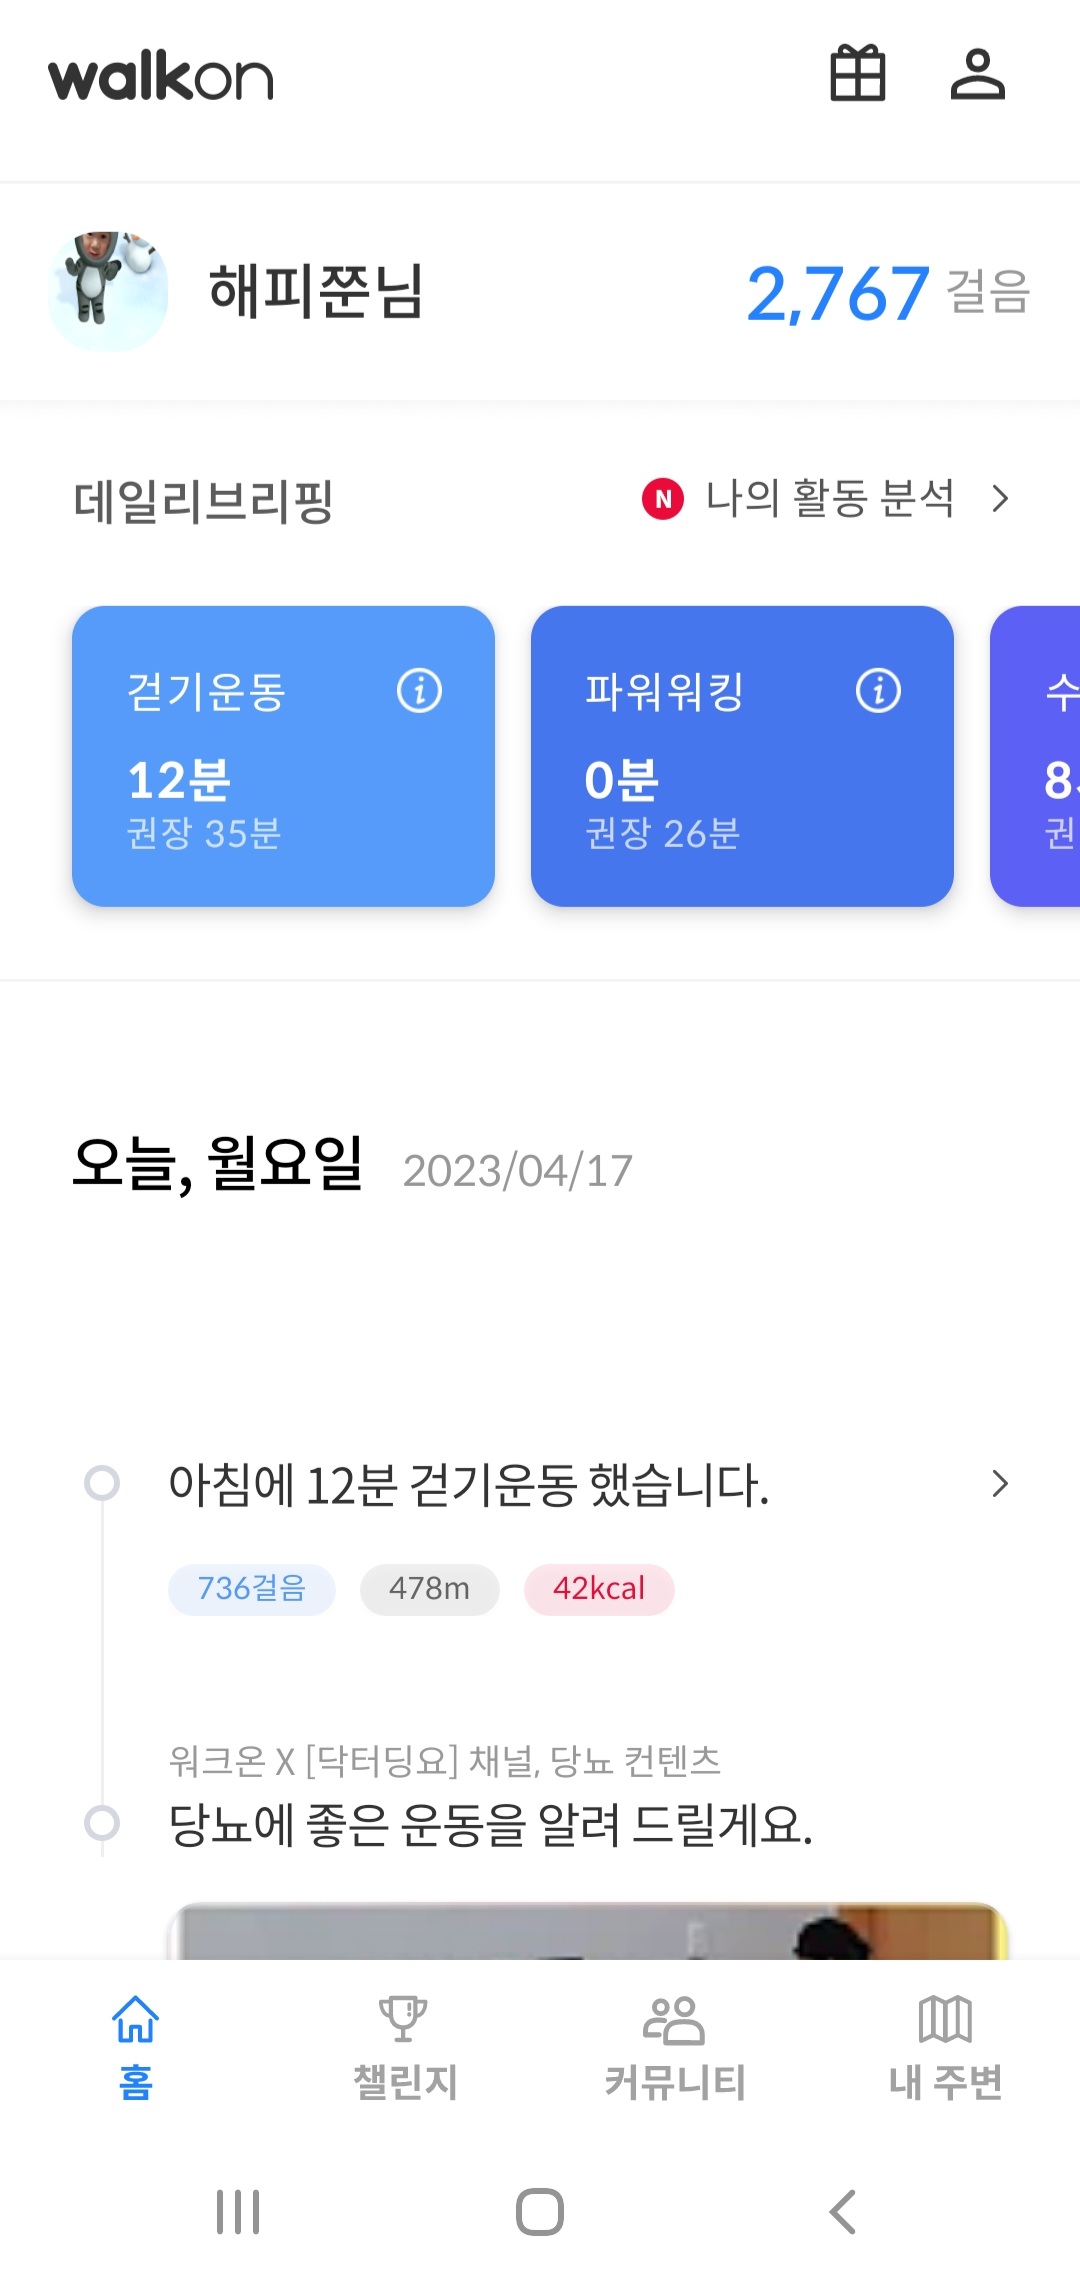This screenshot has height=2284, width=1080.
Task: Tap the 해피쭌님 profile avatar
Action: [x=108, y=291]
